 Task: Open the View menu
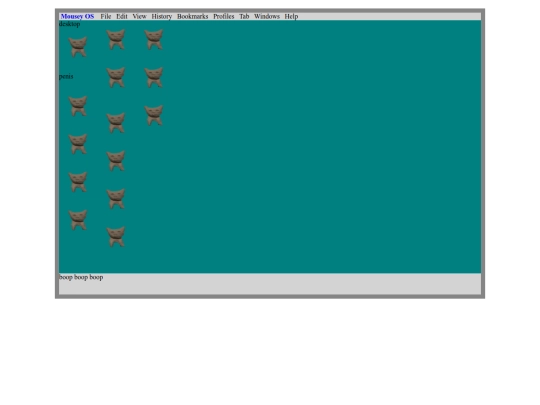coord(139,17)
